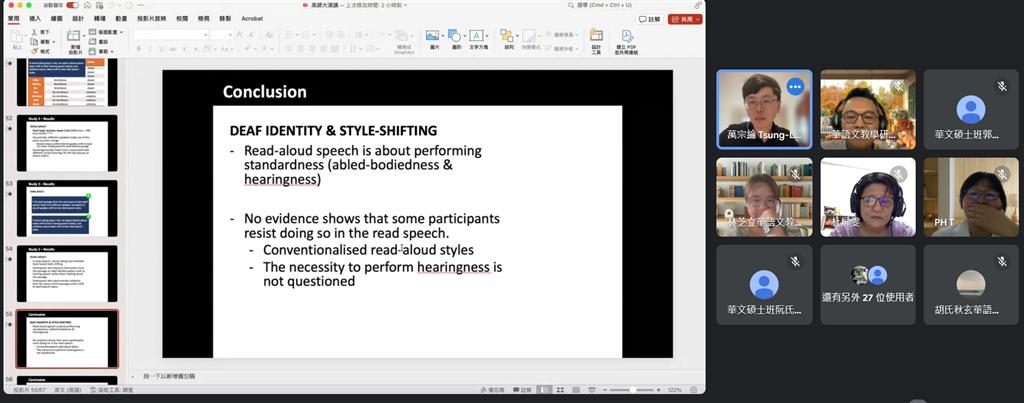
Task: Click the create PDF and share link icon
Action: (x=627, y=35)
